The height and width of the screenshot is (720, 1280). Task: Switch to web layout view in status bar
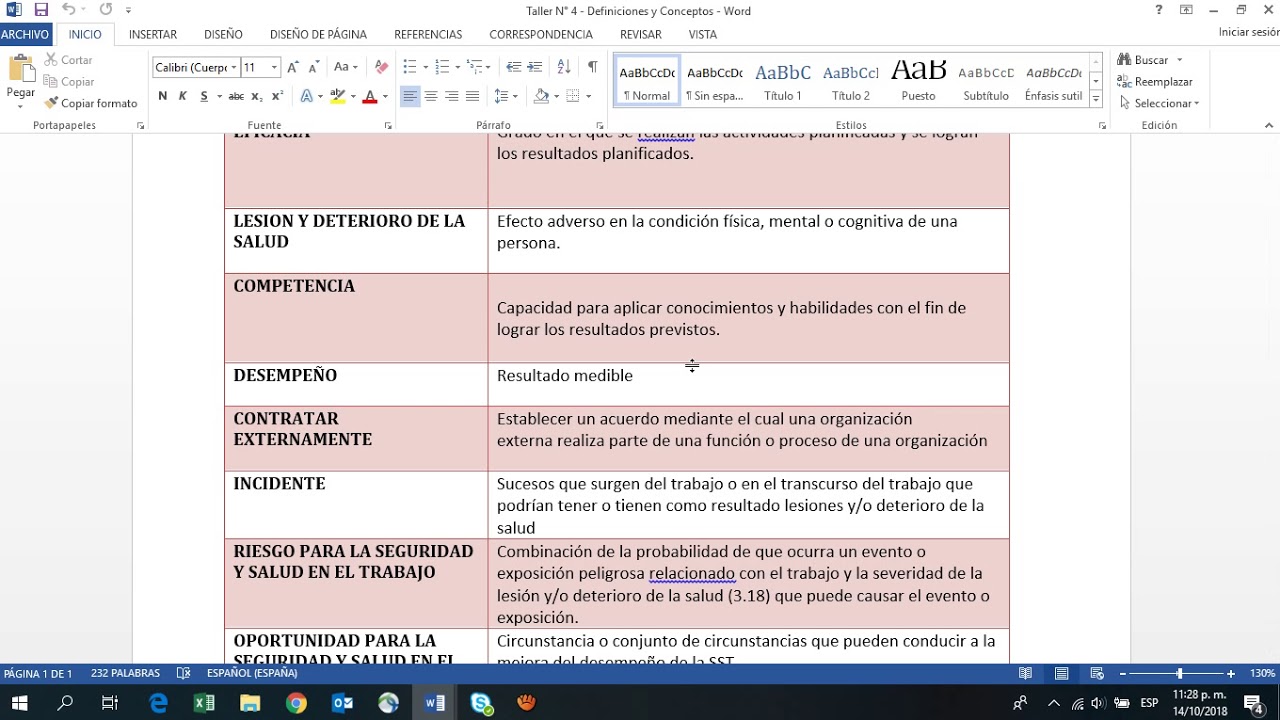pos(1097,674)
